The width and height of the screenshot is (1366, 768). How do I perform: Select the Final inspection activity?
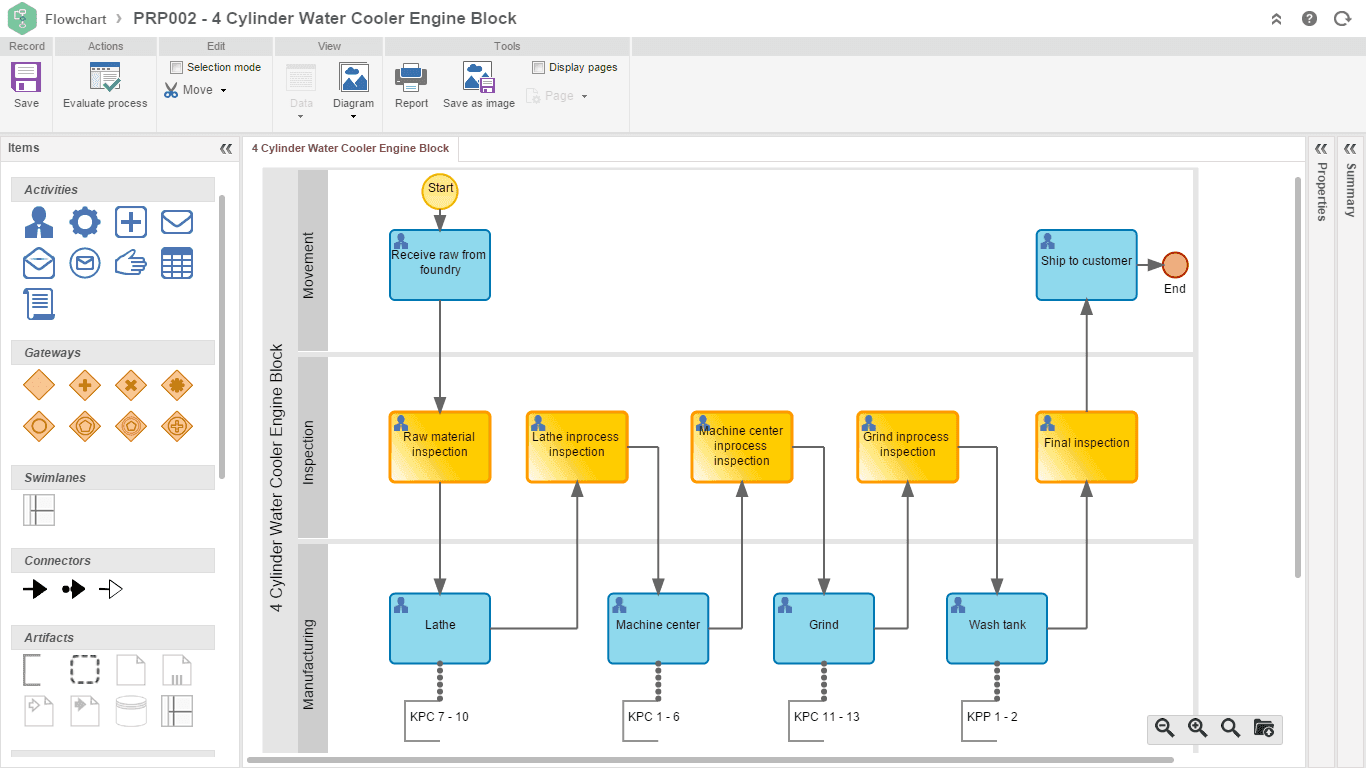1087,447
